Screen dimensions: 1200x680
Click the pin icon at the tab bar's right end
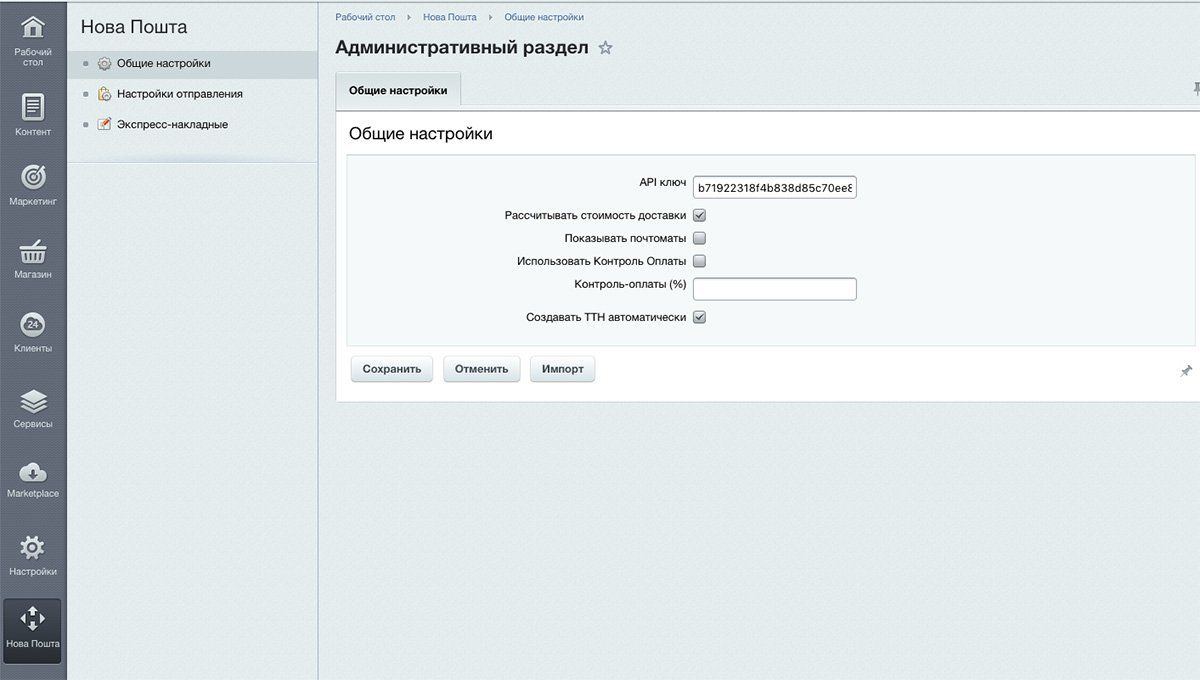click(1195, 89)
